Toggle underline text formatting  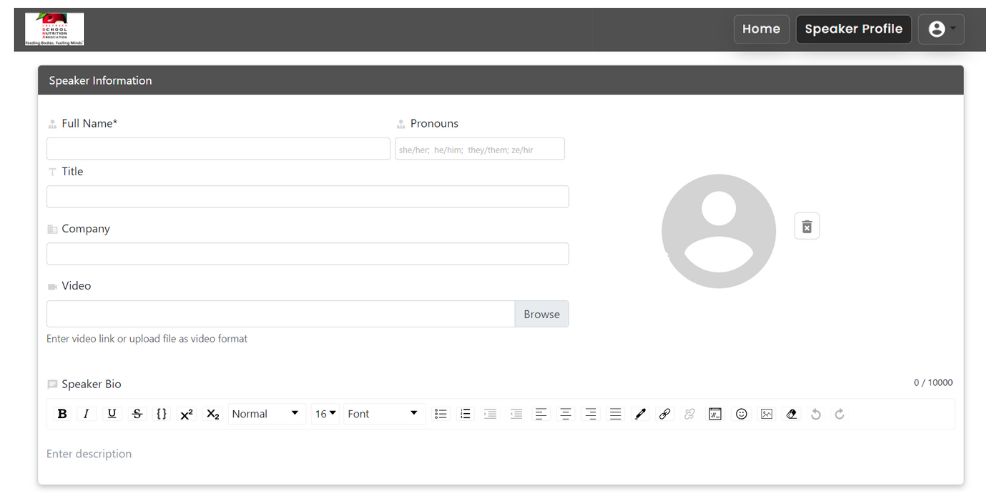click(111, 414)
